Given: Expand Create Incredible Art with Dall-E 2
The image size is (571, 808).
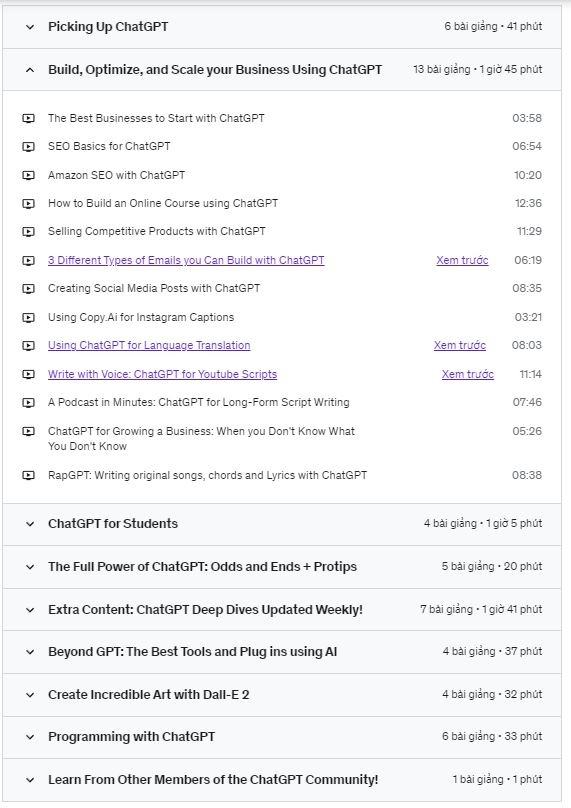Looking at the screenshot, I should tap(282, 695).
